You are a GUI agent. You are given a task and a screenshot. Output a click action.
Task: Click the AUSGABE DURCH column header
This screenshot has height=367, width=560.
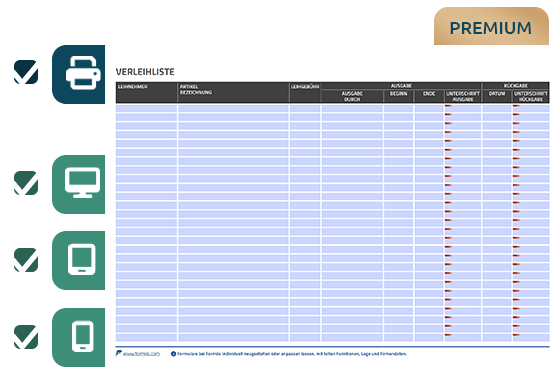(x=352, y=96)
